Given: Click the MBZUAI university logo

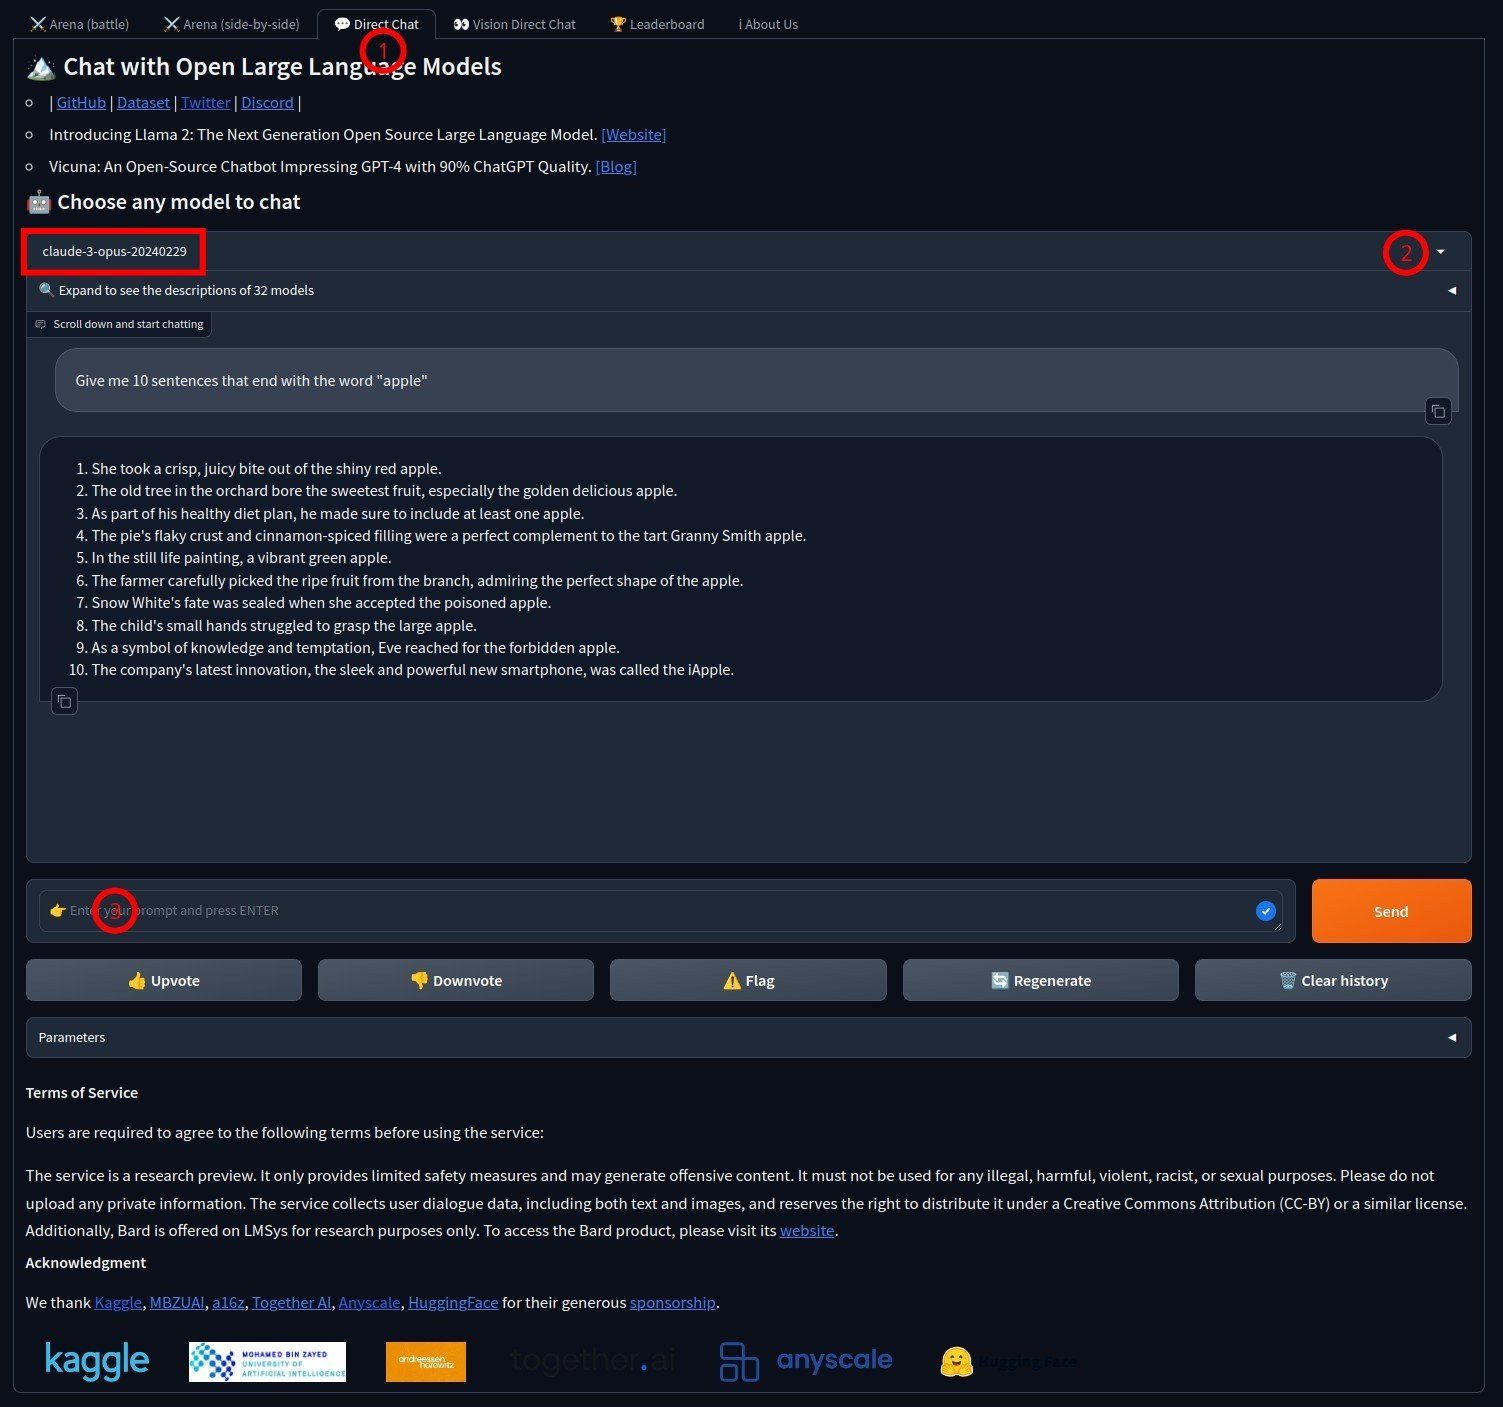Looking at the screenshot, I should 267,1362.
